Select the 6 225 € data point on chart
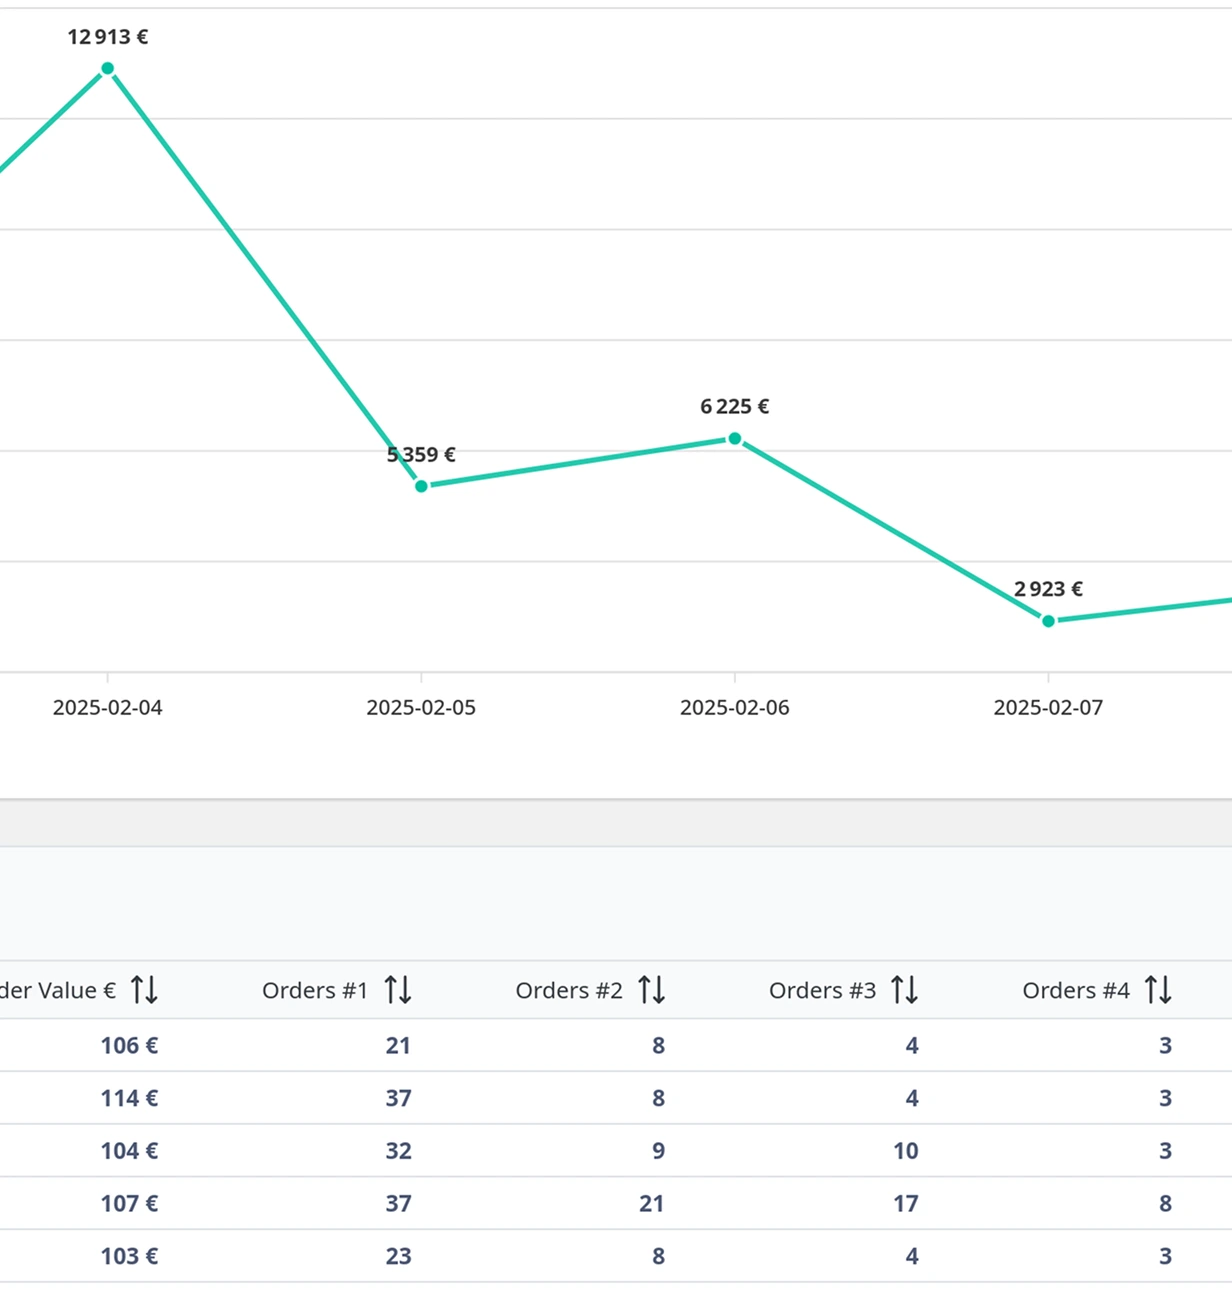The width and height of the screenshot is (1232, 1289). (735, 438)
